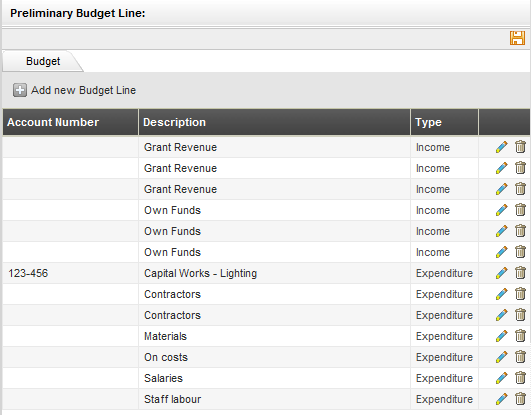Edit the Capital Works - Lighting row
The height and width of the screenshot is (415, 531).
[502, 273]
